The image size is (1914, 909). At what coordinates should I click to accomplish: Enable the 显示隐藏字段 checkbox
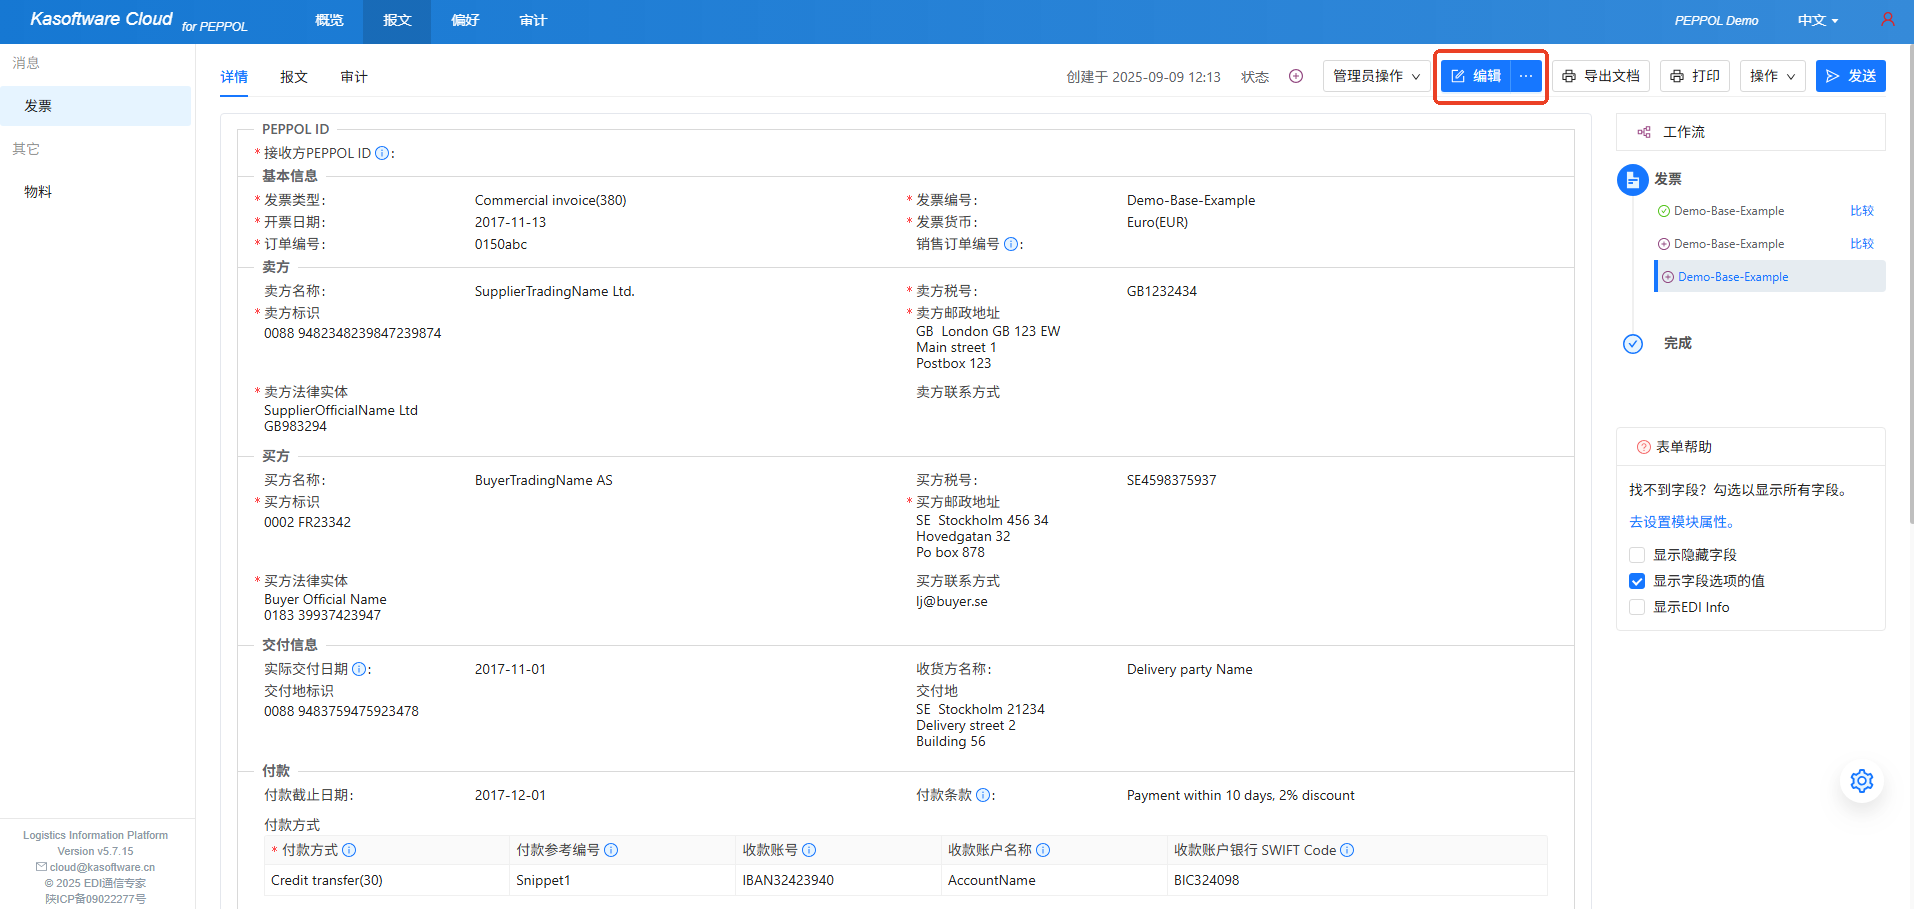click(1636, 555)
